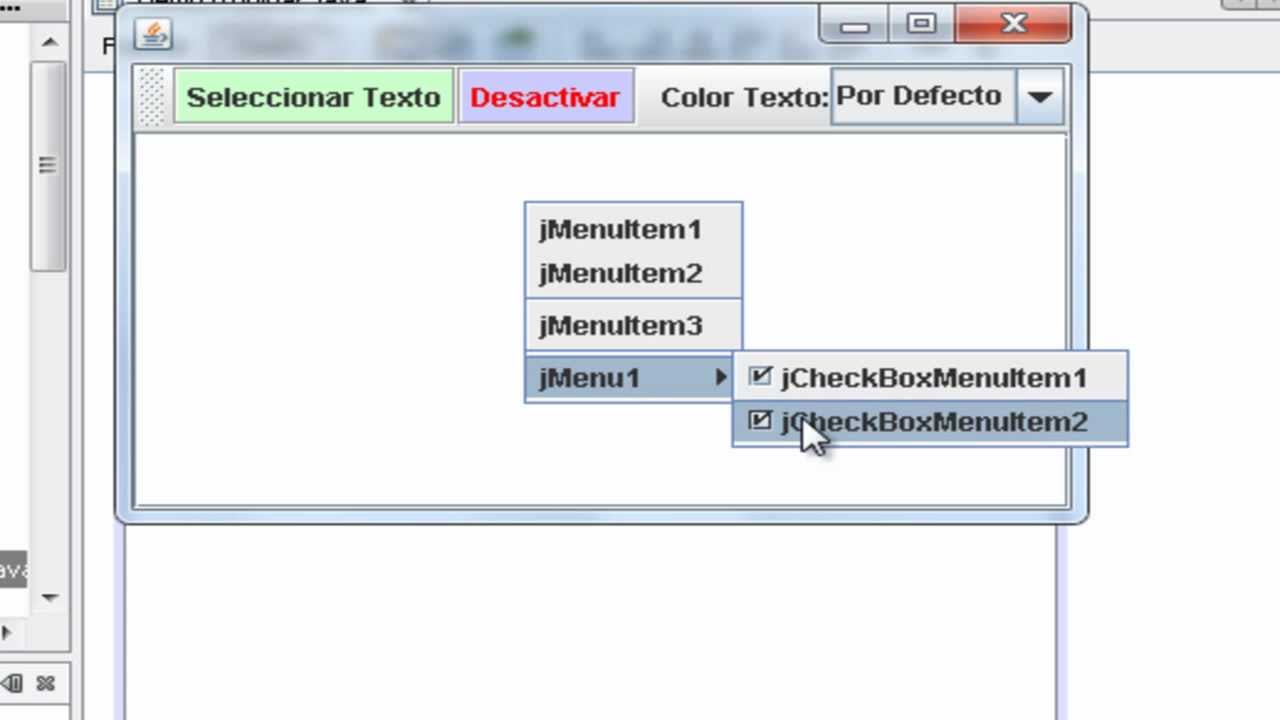
Task: Select jMenuItem1 from the popup menu
Action: coord(620,229)
